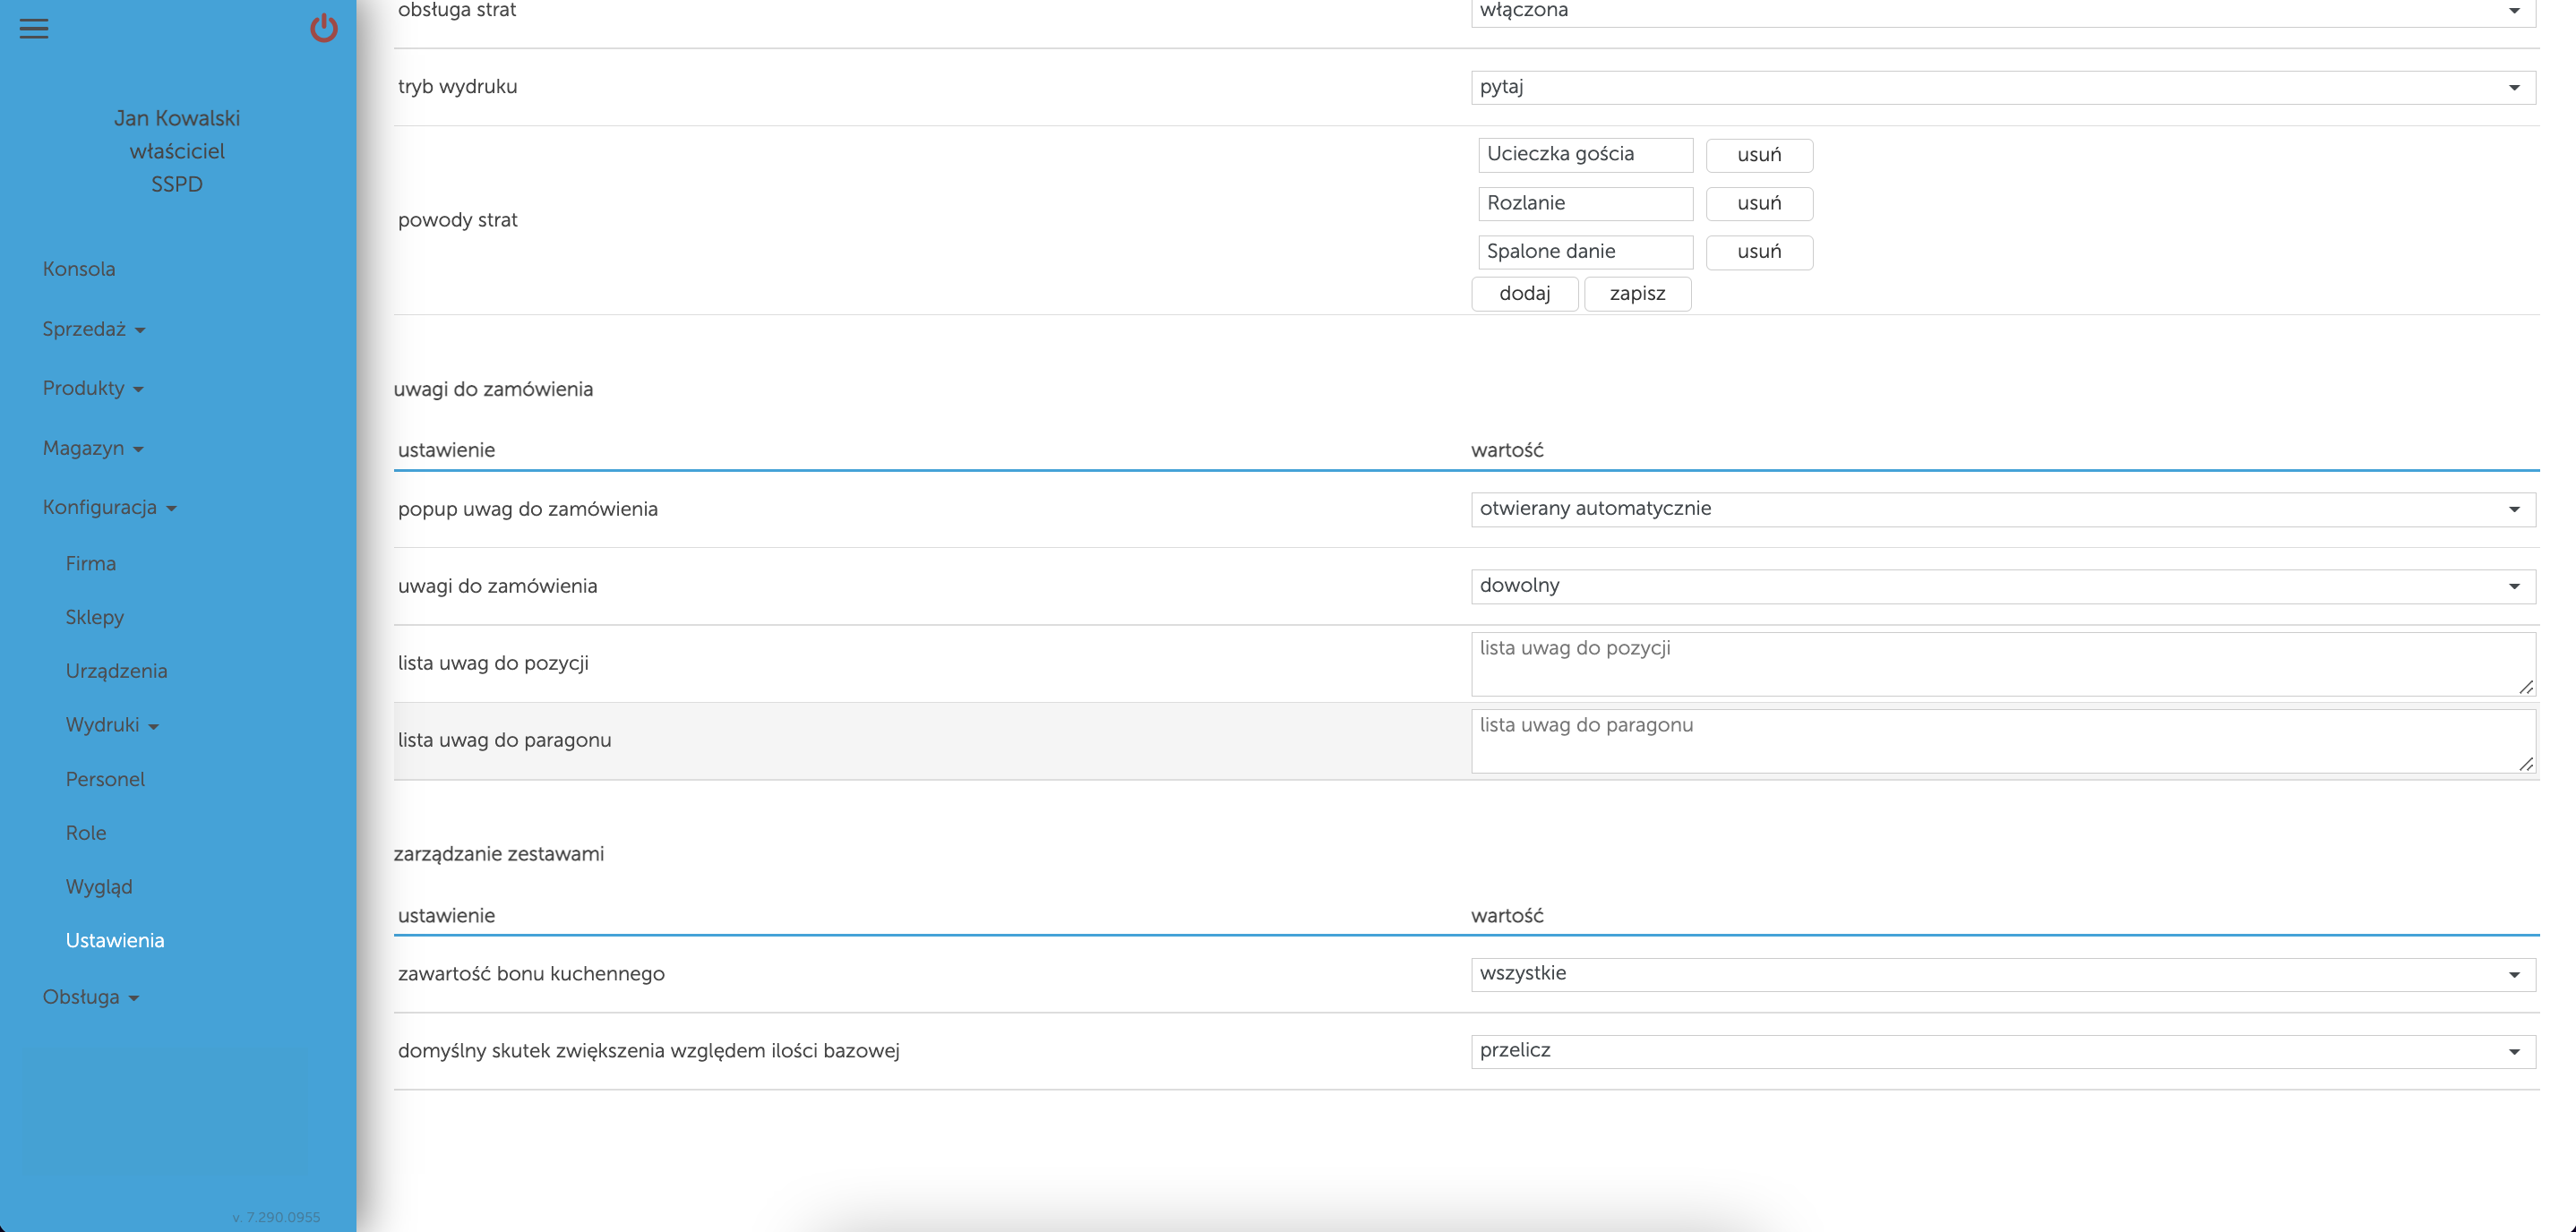Image resolution: width=2576 pixels, height=1232 pixels.
Task: Open zawartość bonu kuchennego dropdown
Action: coord(2002,974)
